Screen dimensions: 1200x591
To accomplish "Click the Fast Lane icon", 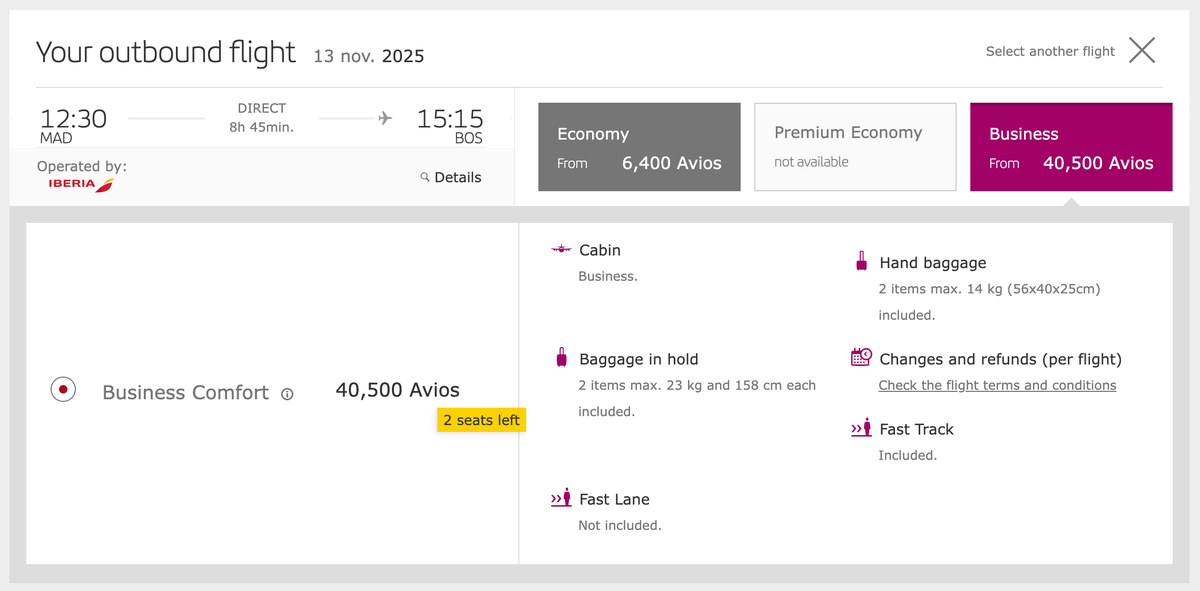I will coord(560,497).
